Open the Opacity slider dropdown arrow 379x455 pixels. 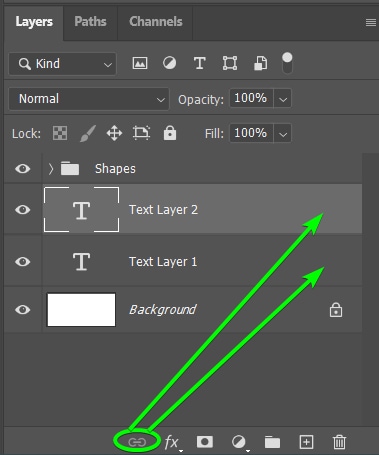[283, 99]
